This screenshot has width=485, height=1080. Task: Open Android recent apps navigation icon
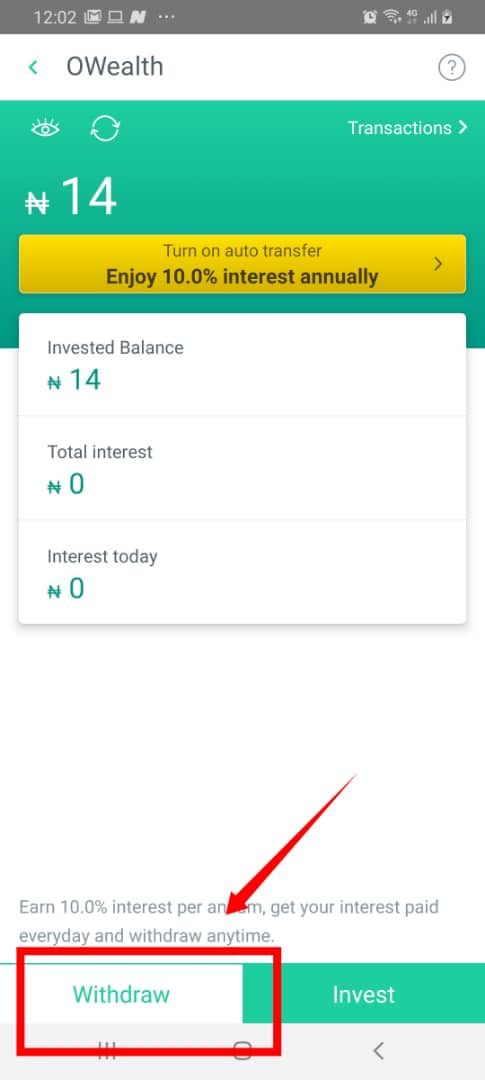pyautogui.click(x=107, y=1050)
